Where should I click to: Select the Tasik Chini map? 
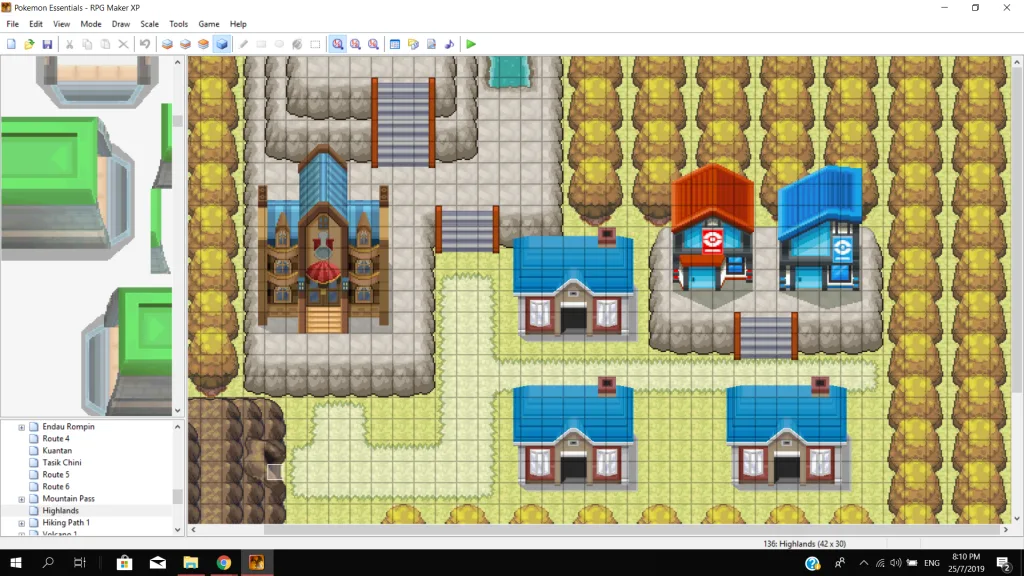62,463
